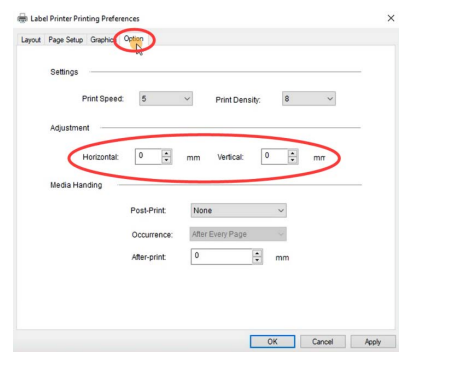Open the Graphic tab

point(101,40)
